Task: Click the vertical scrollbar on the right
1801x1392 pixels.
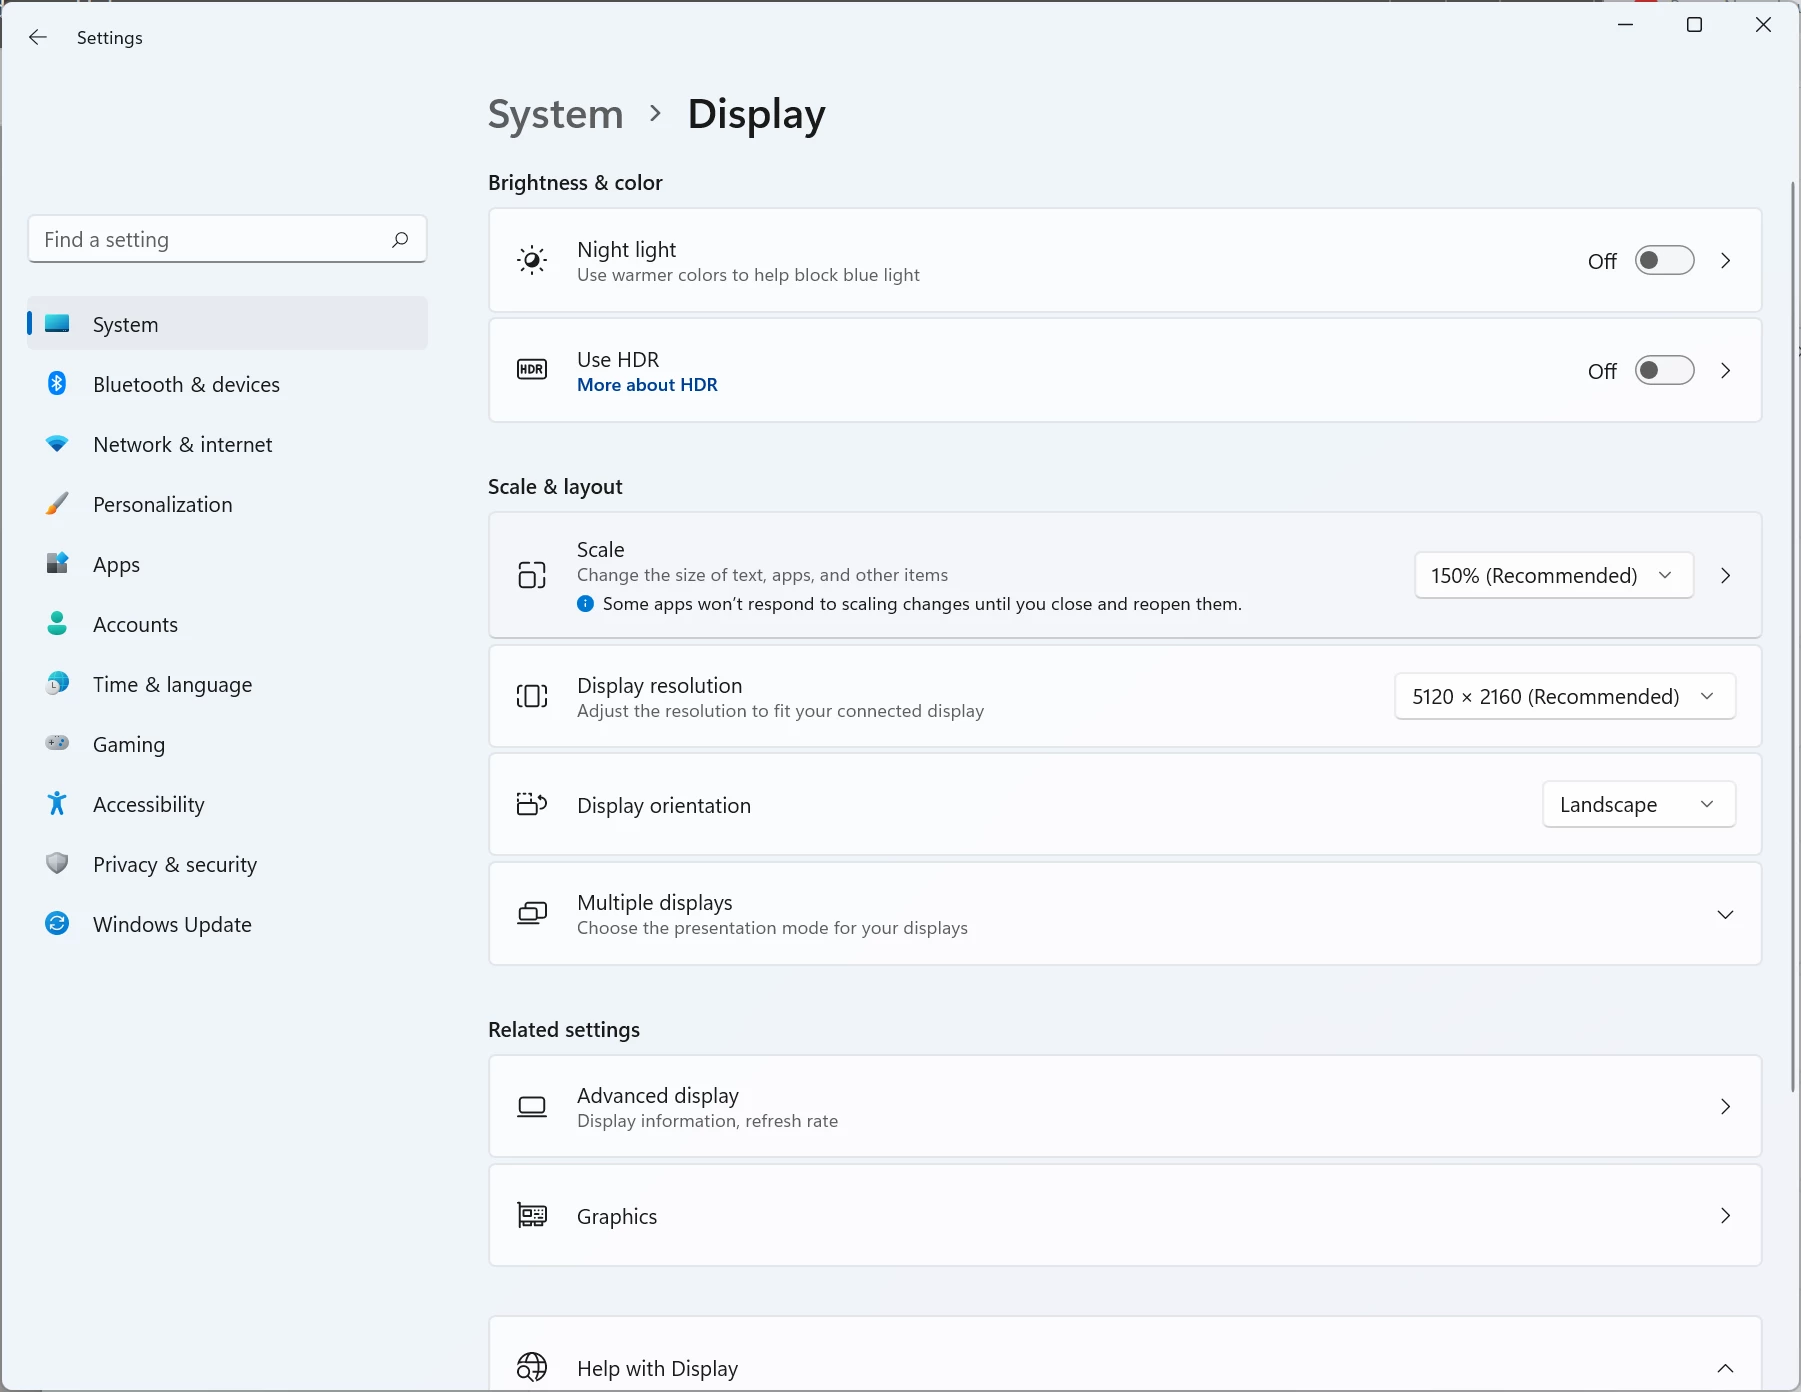Action: coord(1793,636)
